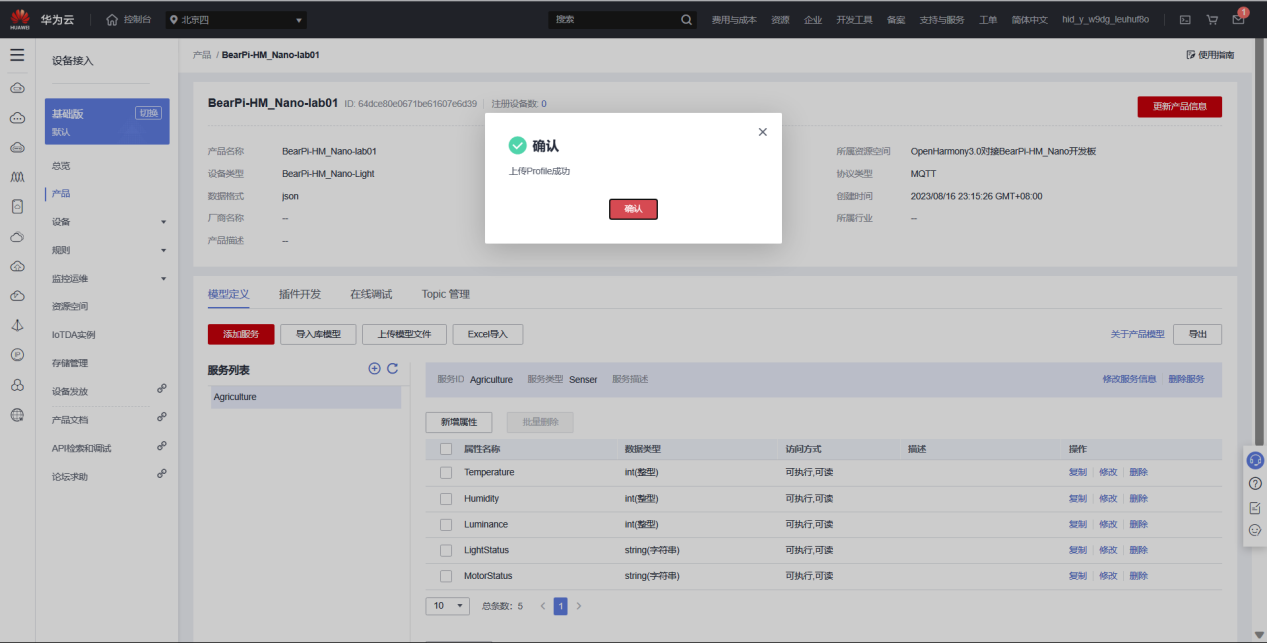Click the globe icon in left rail
This screenshot has width=1267, height=643.
[17, 414]
